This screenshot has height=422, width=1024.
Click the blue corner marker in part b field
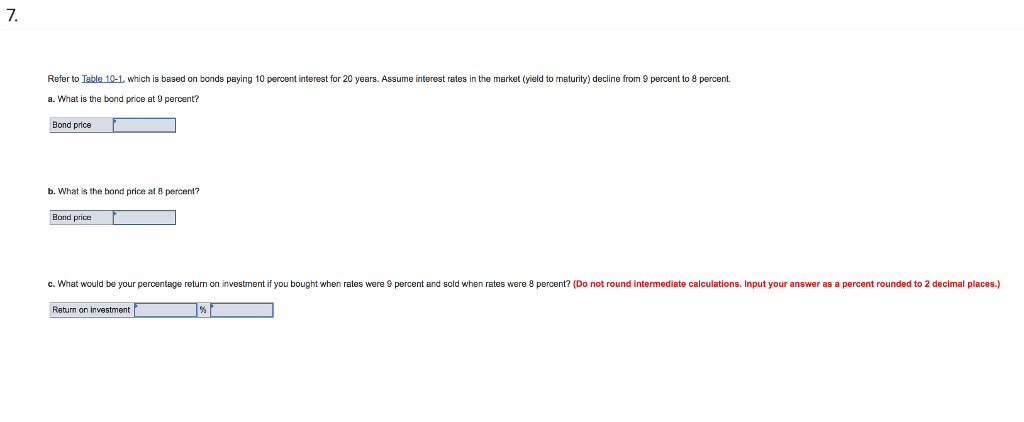click(x=115, y=212)
